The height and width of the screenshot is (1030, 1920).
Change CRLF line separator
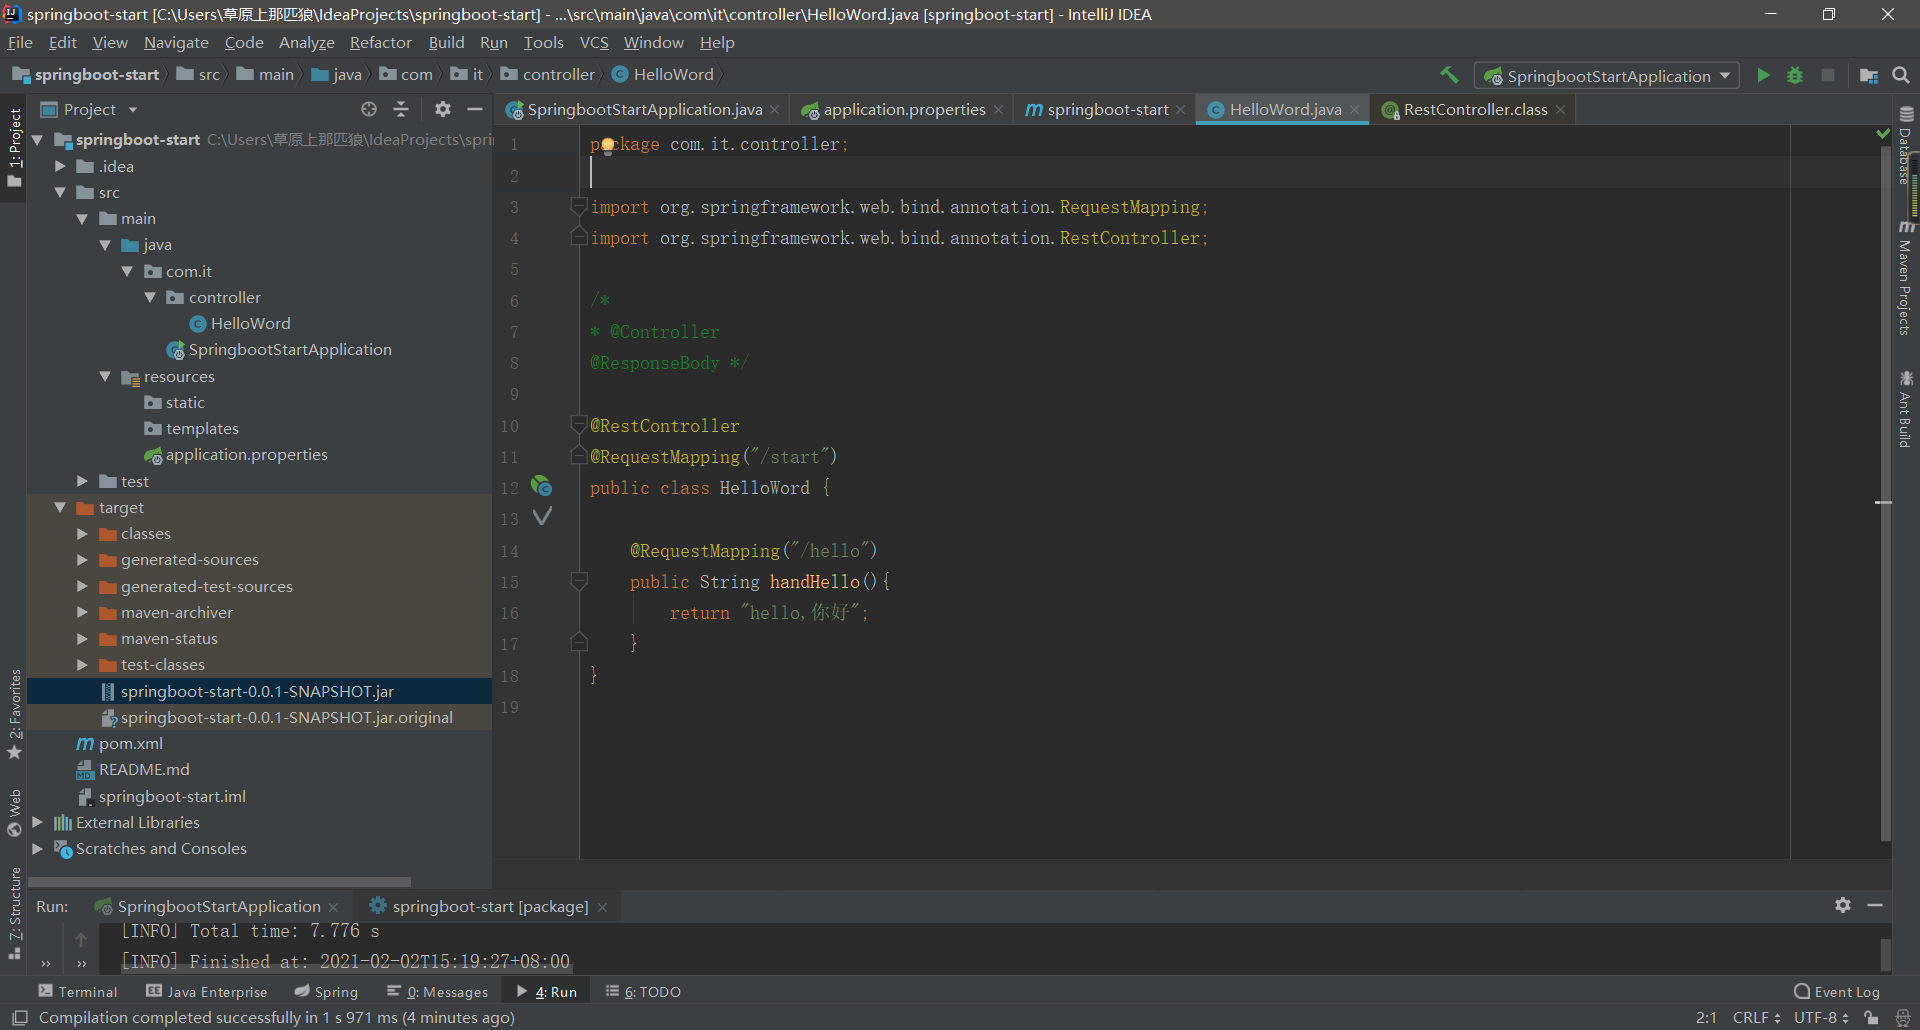1756,1018
